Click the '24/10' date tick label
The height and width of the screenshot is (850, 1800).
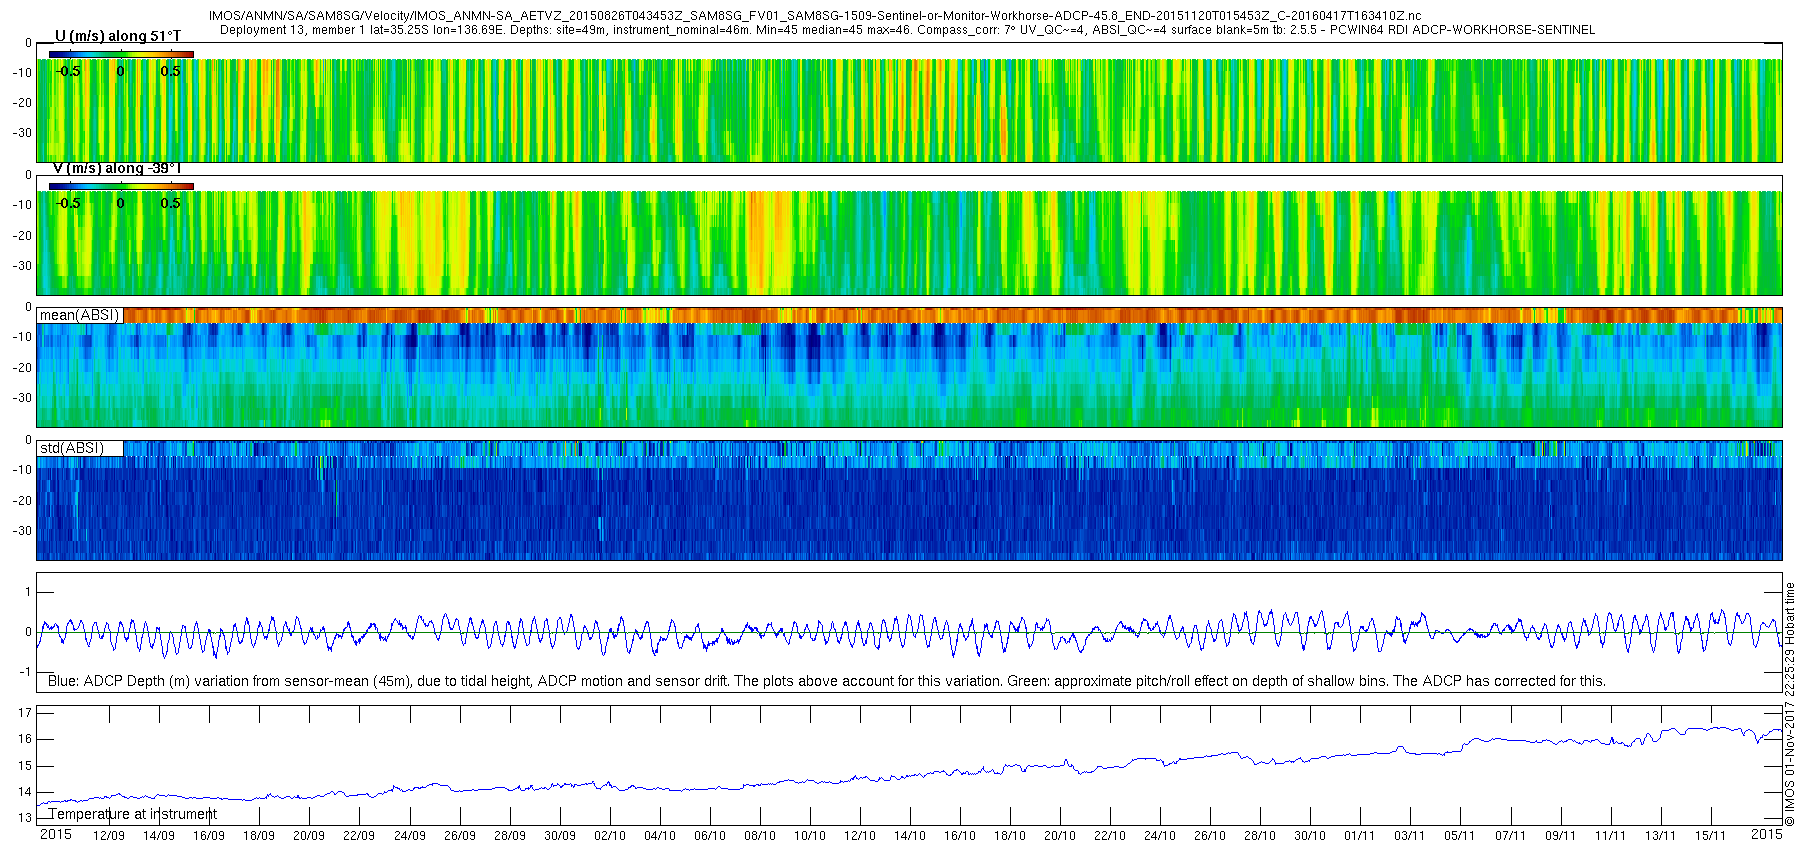coord(1160,836)
